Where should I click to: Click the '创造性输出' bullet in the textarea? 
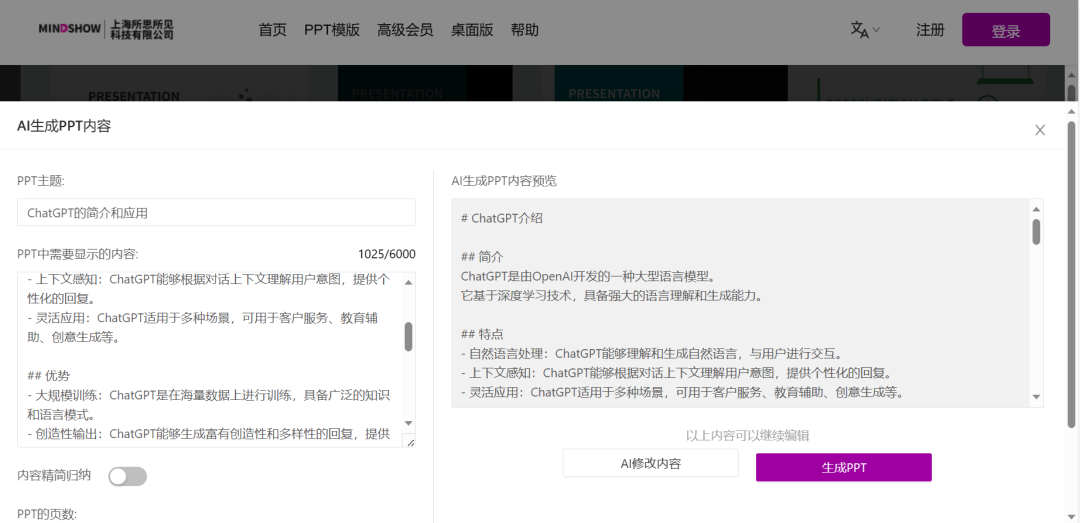click(x=209, y=434)
